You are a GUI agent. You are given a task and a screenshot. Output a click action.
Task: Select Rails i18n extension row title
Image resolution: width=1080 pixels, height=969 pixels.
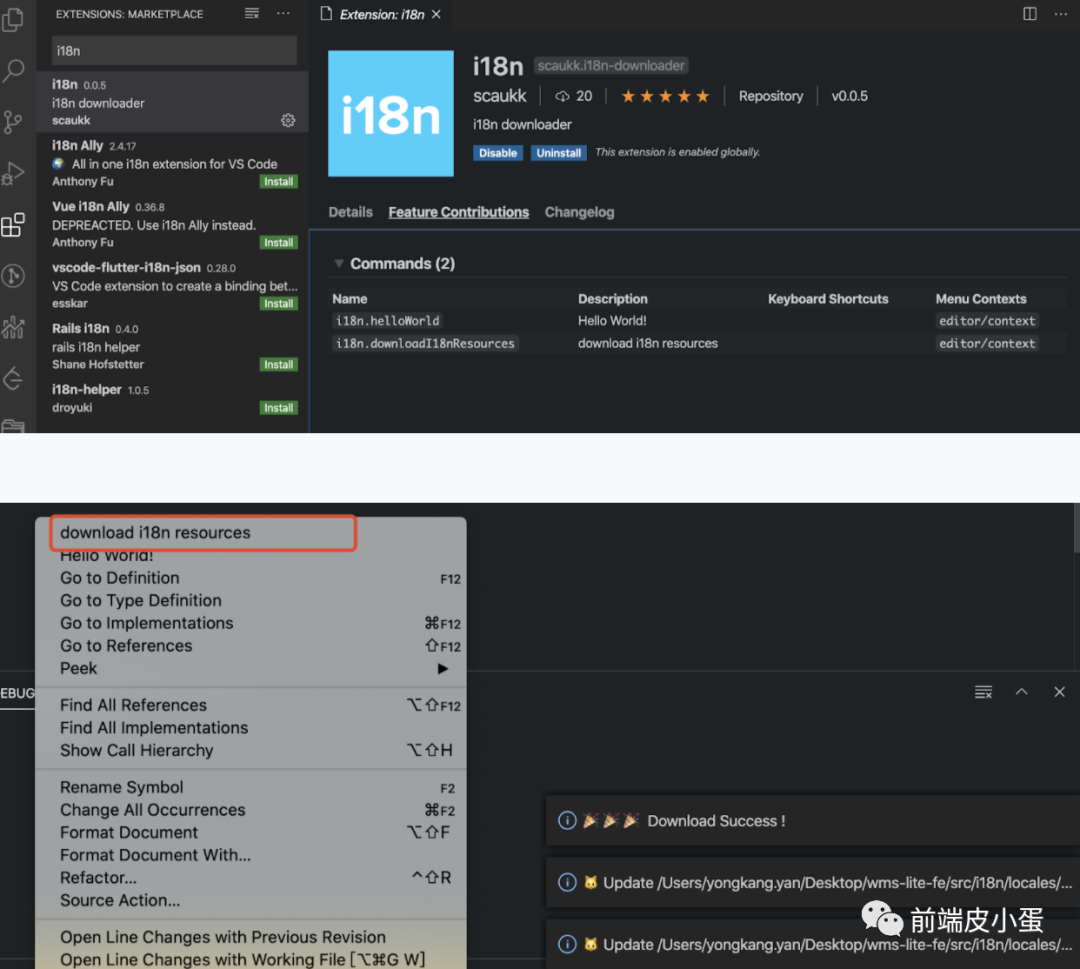tap(81, 329)
